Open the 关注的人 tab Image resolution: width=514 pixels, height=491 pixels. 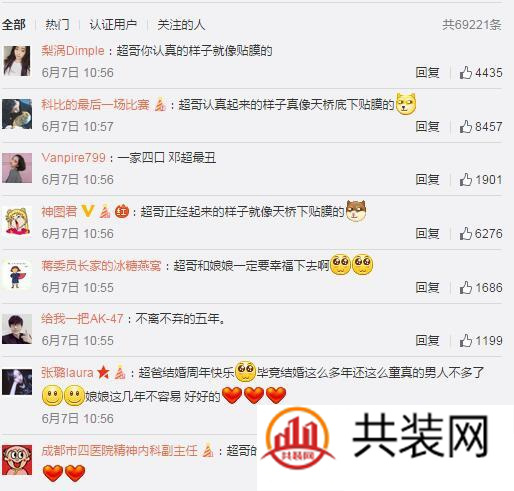181,25
